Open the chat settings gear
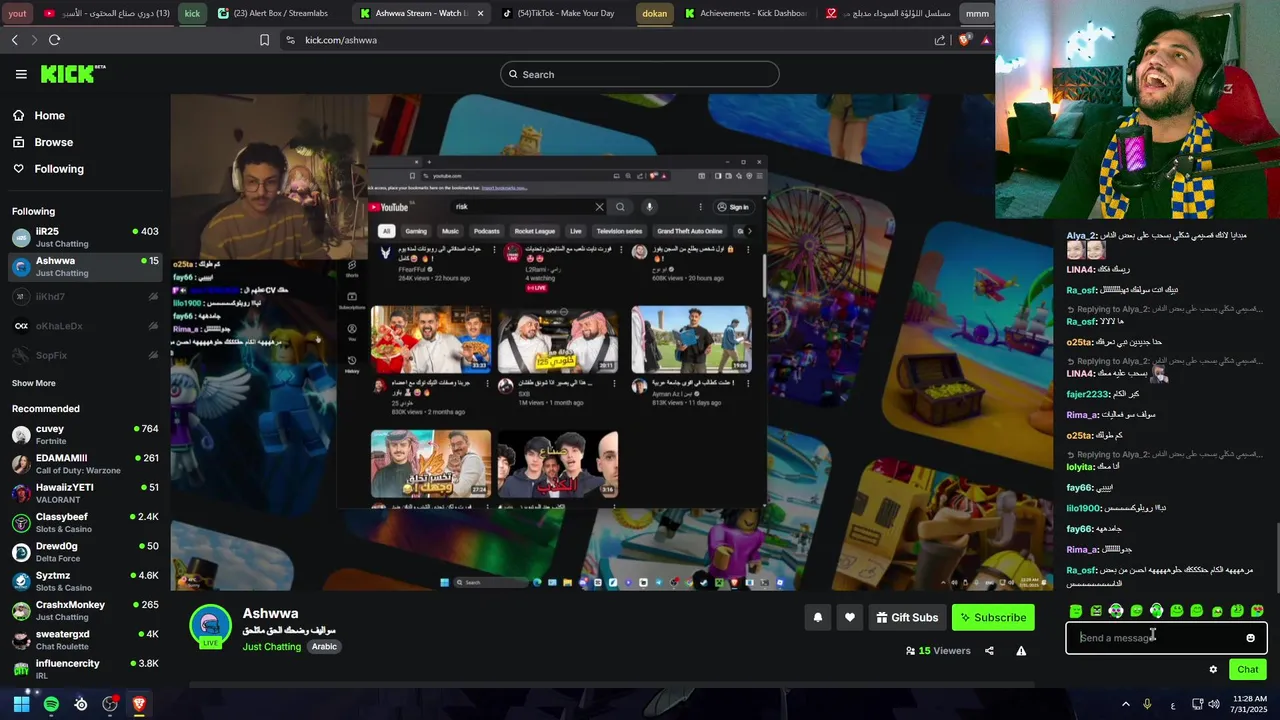The image size is (1280, 720). click(1213, 670)
